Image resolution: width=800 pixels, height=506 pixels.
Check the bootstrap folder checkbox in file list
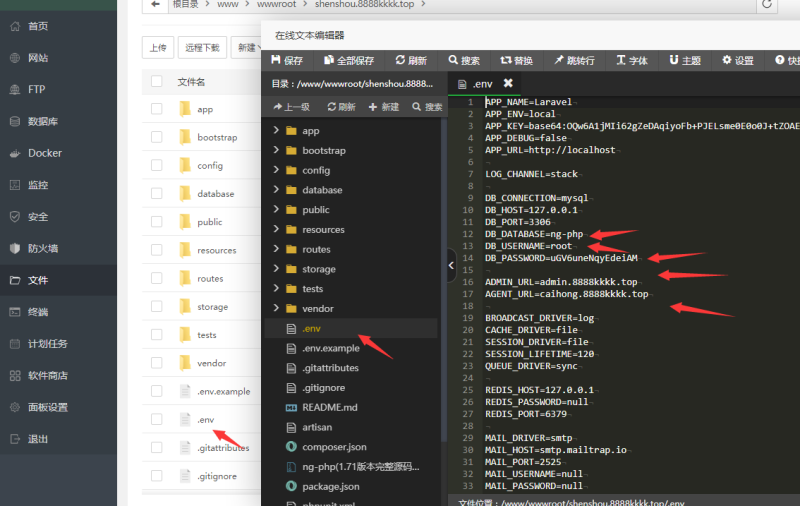(157, 137)
